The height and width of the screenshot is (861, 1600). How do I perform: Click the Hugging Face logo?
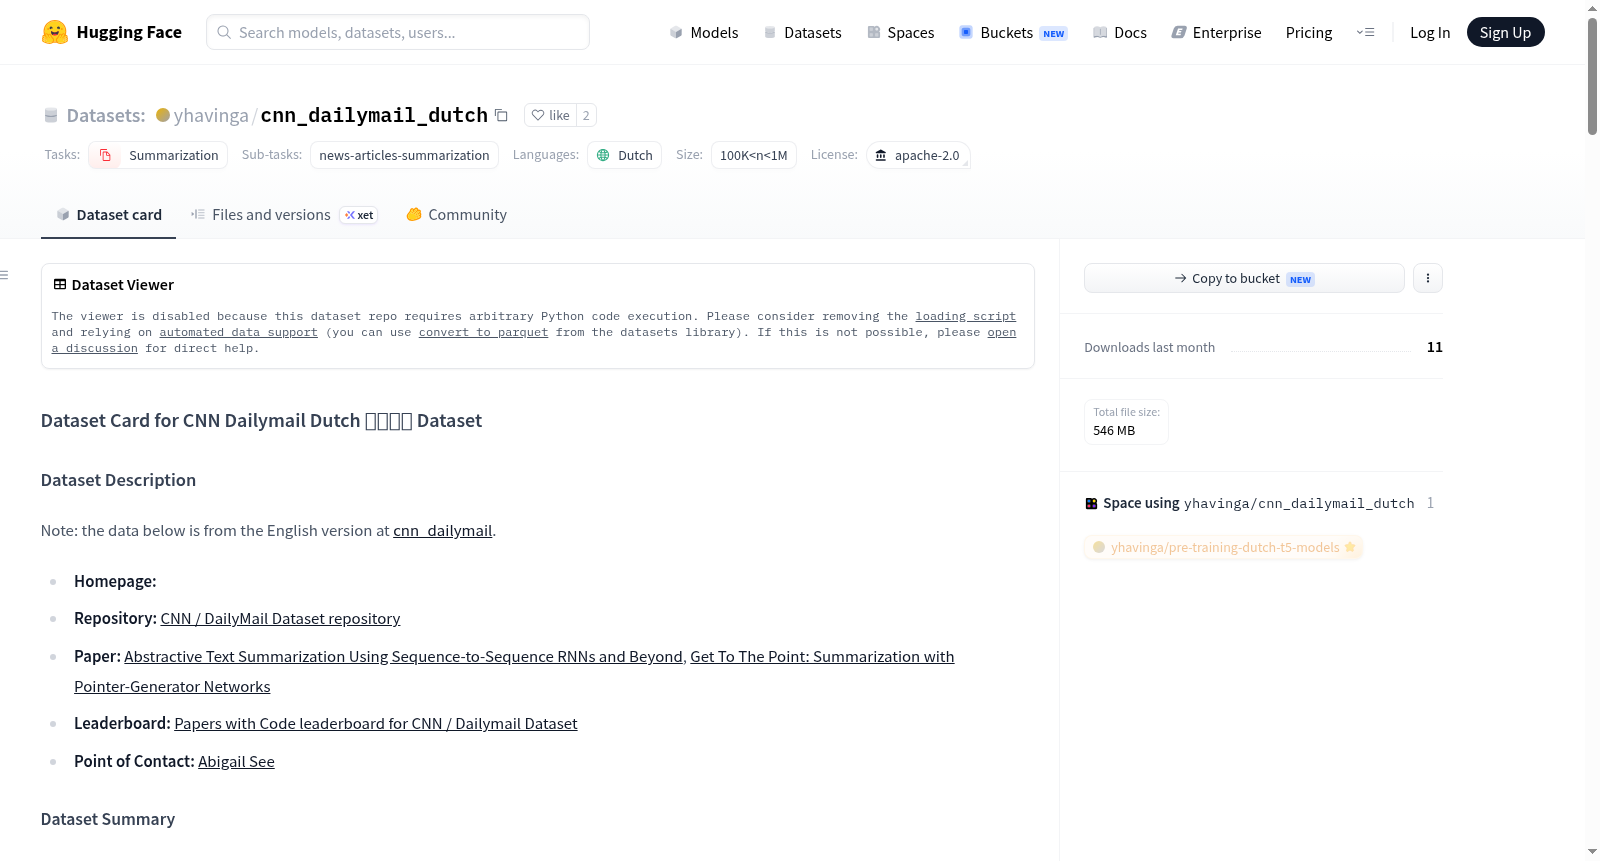point(111,32)
